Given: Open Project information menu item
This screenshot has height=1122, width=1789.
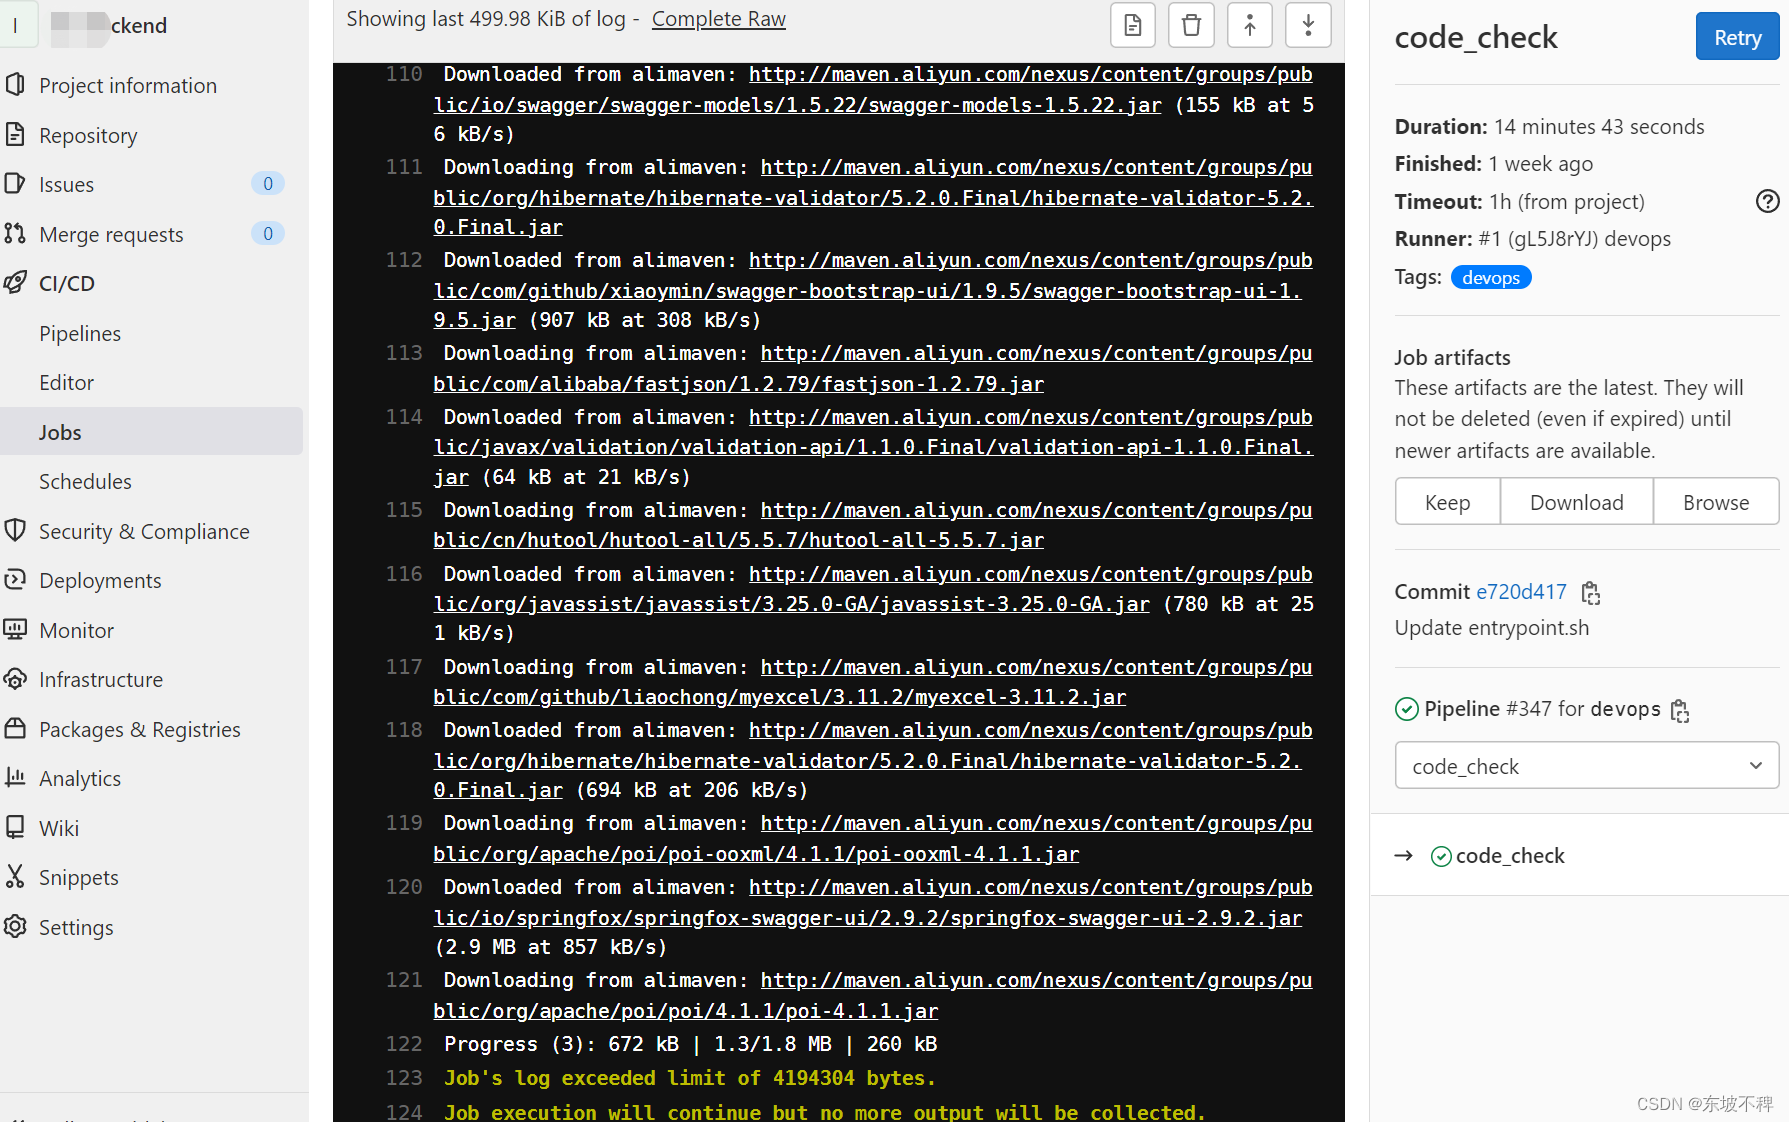Looking at the screenshot, I should tap(128, 85).
